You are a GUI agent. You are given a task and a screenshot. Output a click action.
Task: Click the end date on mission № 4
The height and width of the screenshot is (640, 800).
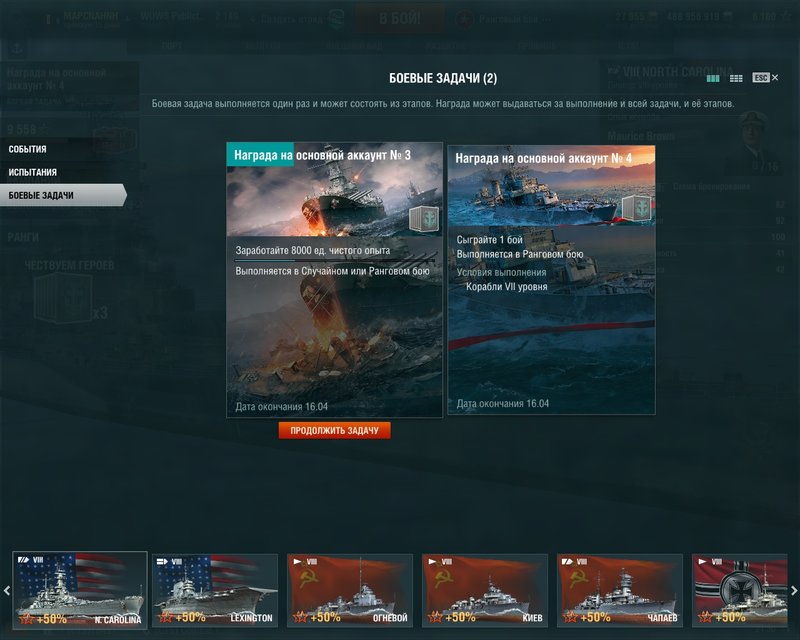[x=503, y=404]
